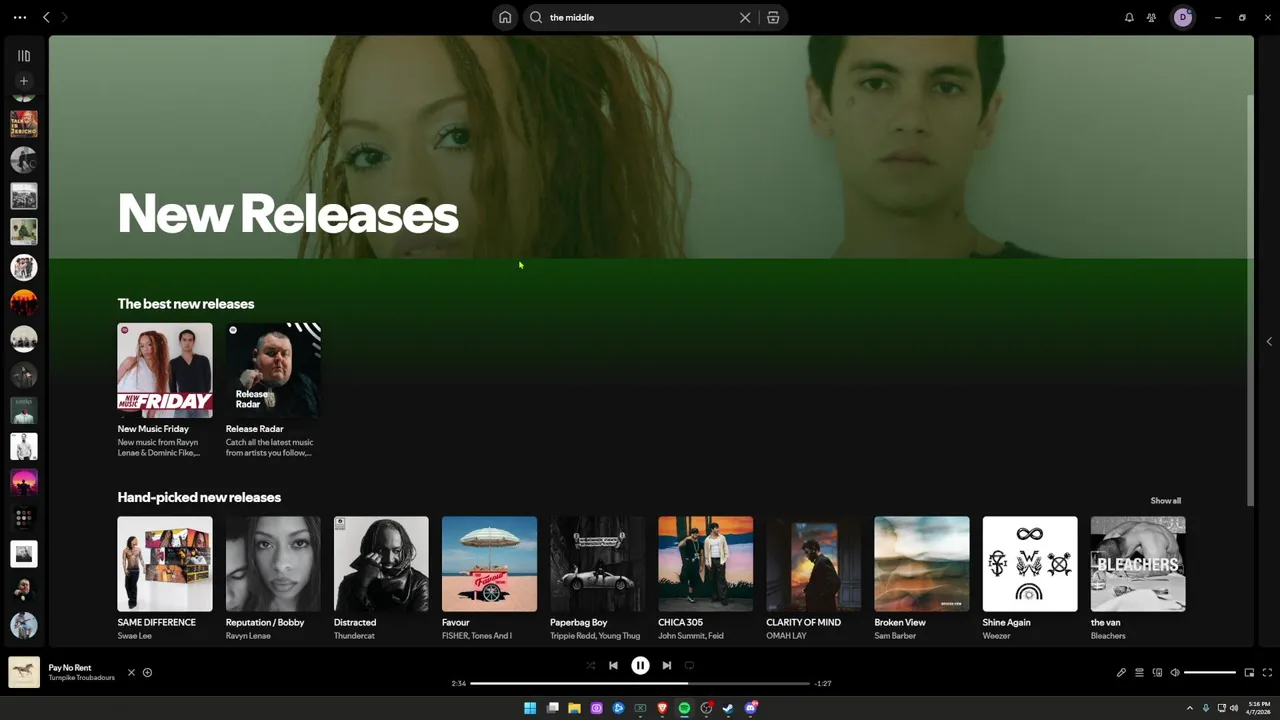
Task: Go to artist Thundercat
Action: click(353, 636)
